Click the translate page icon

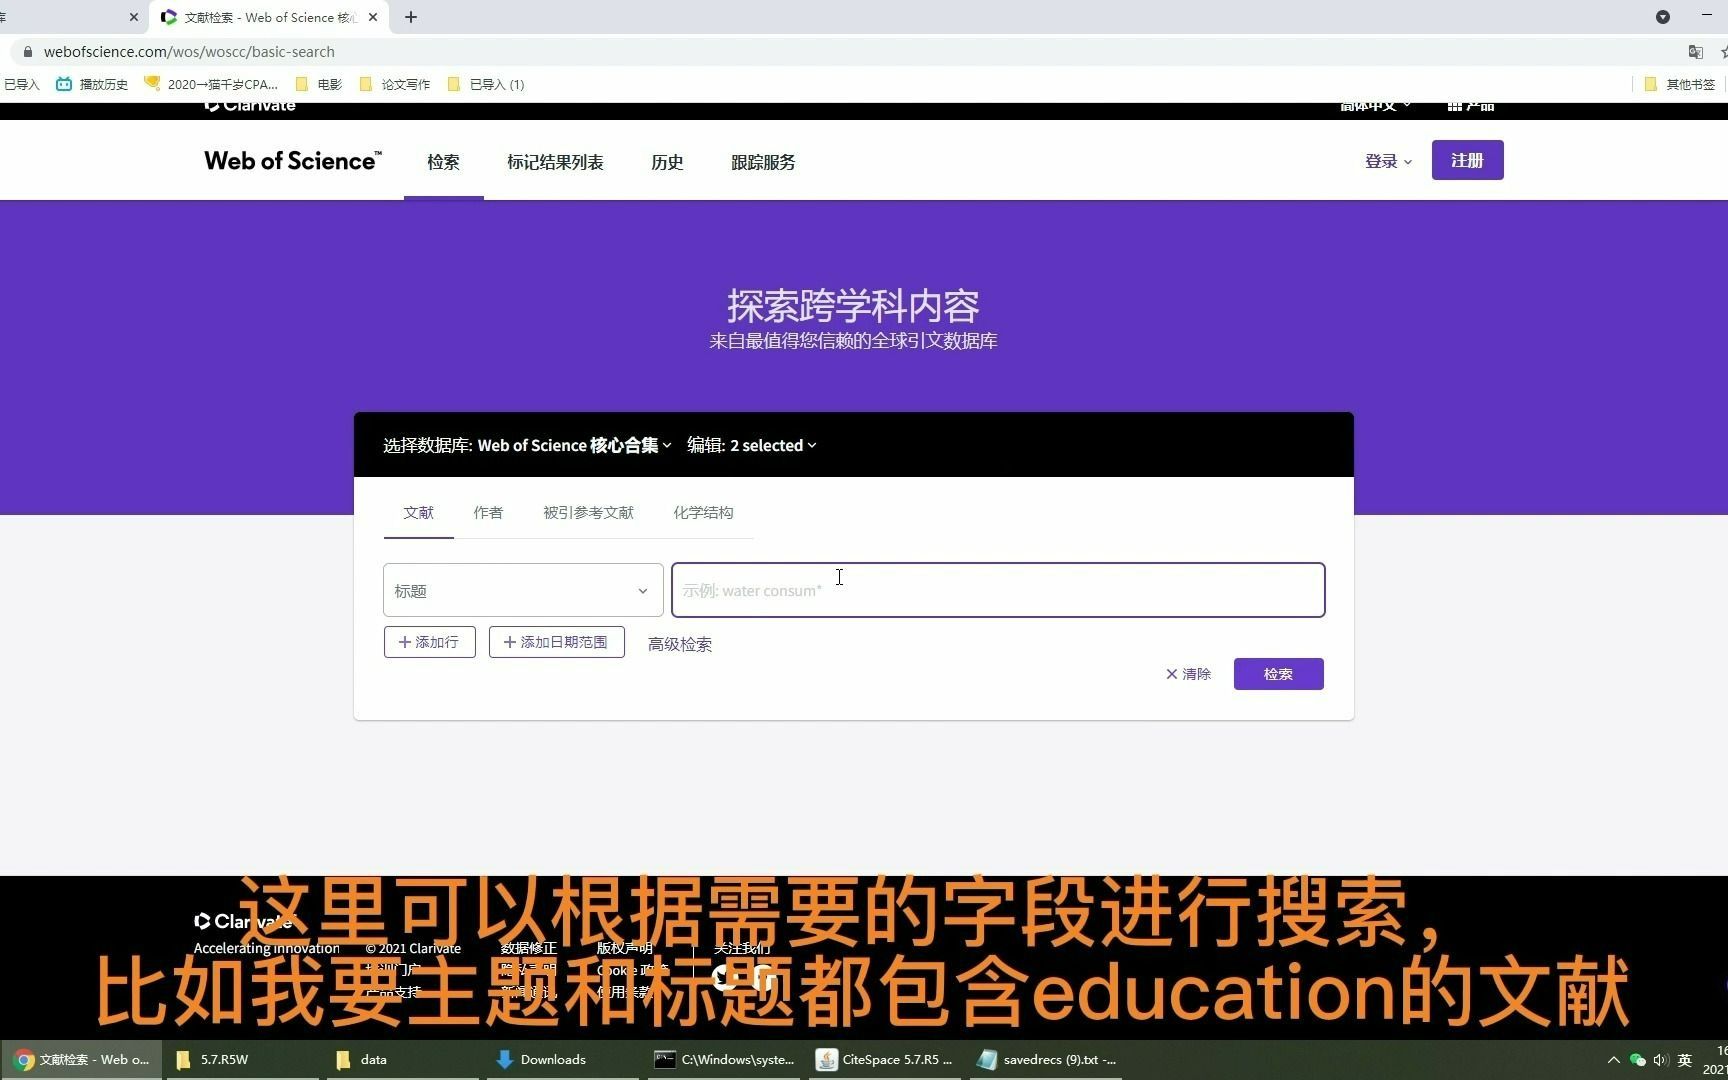click(1695, 52)
